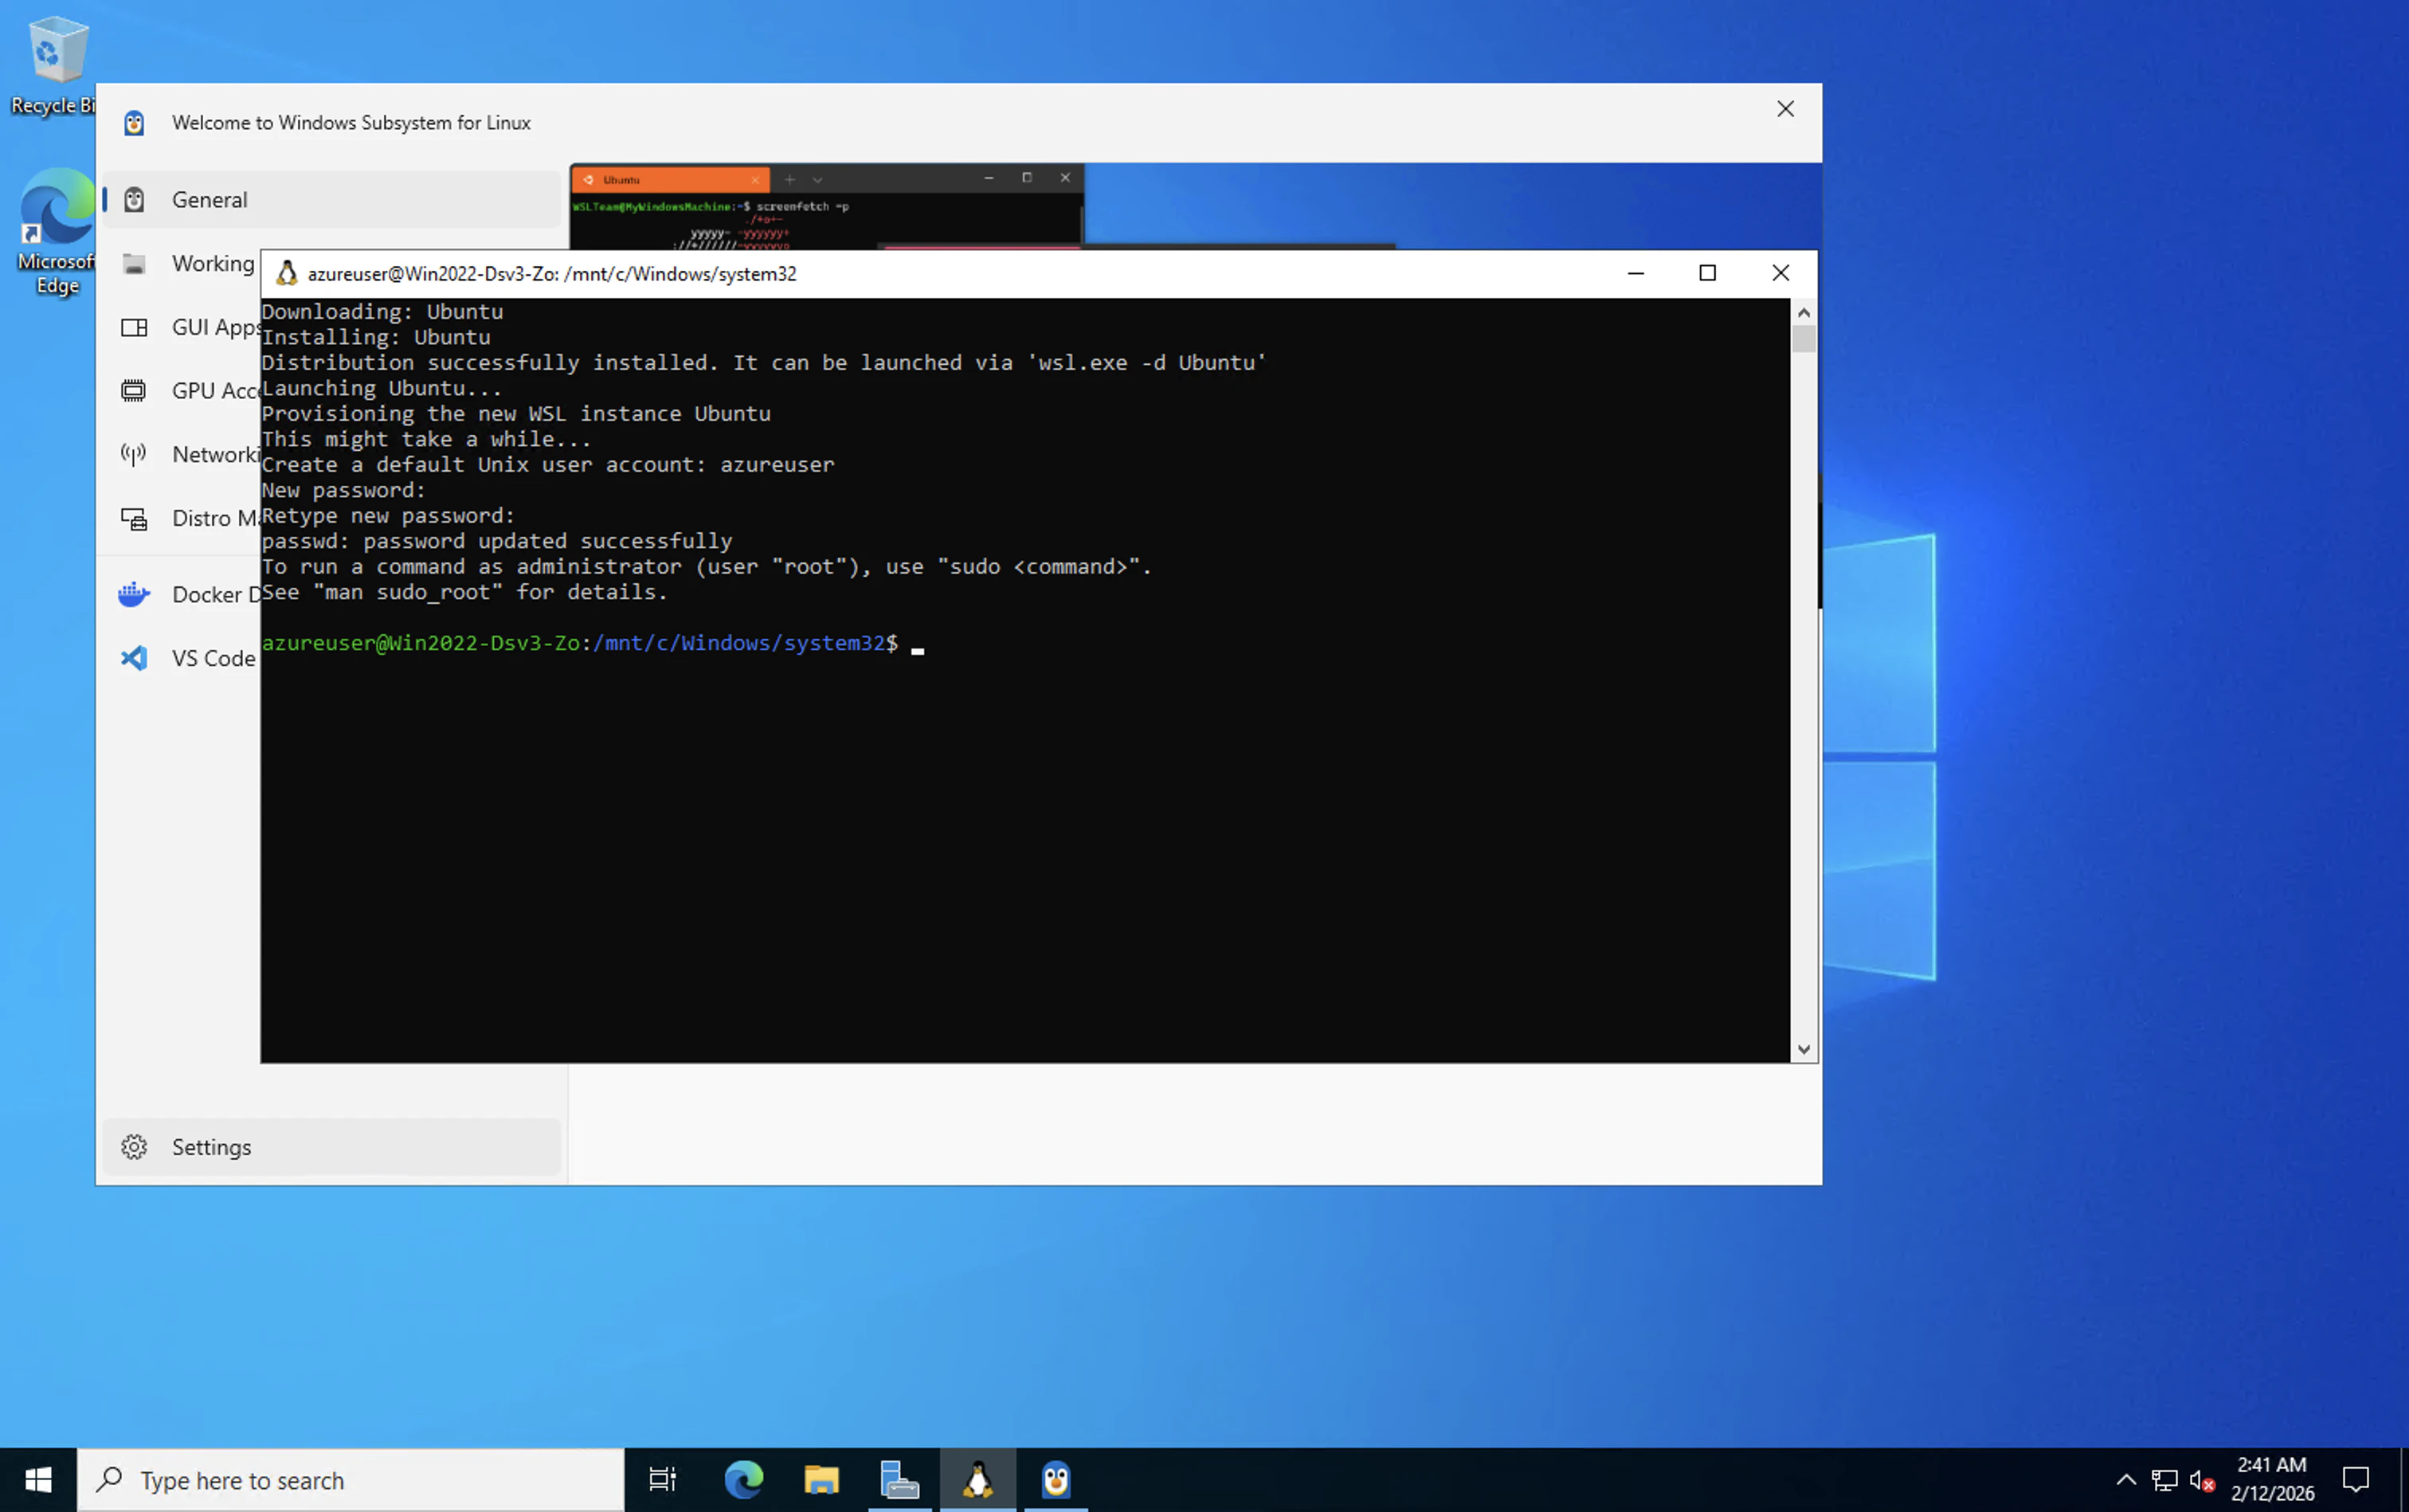Click the Settings gear icon

point(134,1147)
